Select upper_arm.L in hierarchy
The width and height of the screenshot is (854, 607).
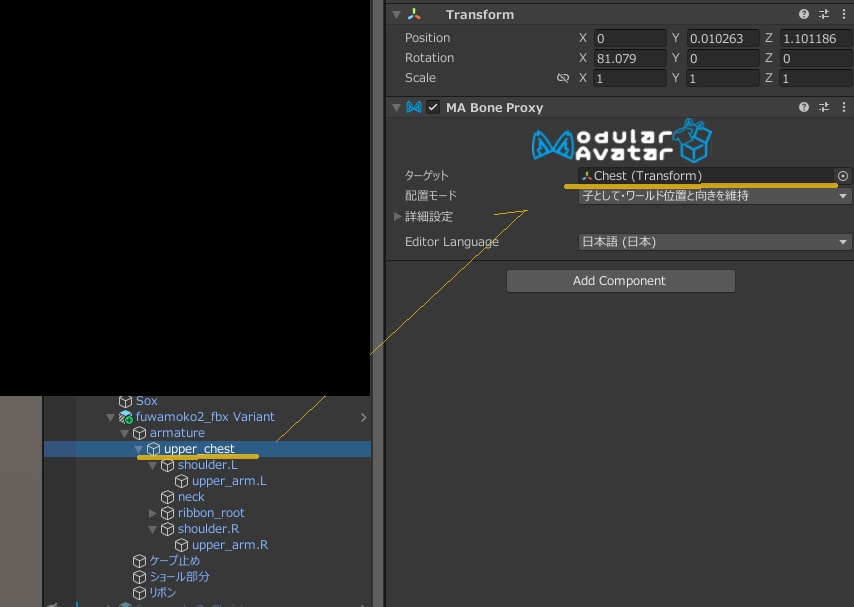[229, 481]
